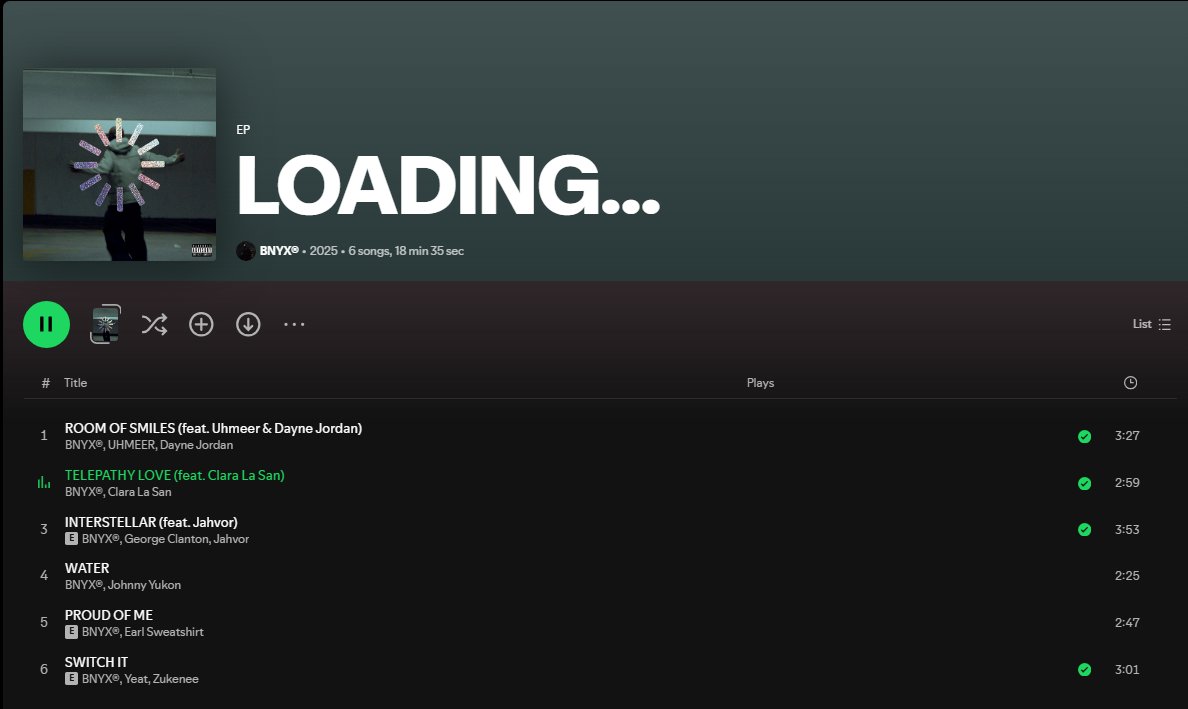The height and width of the screenshot is (709, 1188).
Task: Open Clara La San artist link
Action: [x=139, y=492]
